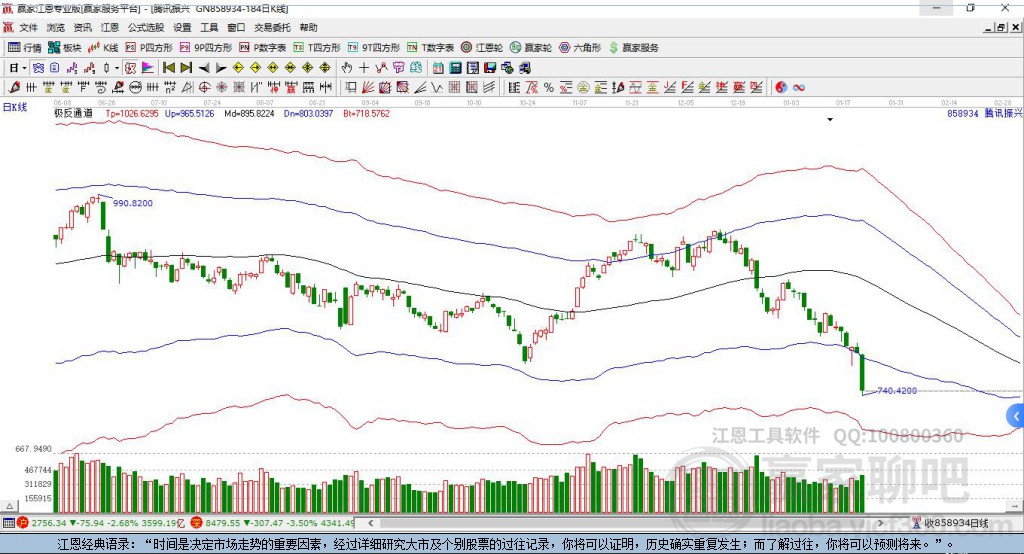This screenshot has width=1024, height=554.
Task: Select the angle lines tool
Action: click(419, 88)
